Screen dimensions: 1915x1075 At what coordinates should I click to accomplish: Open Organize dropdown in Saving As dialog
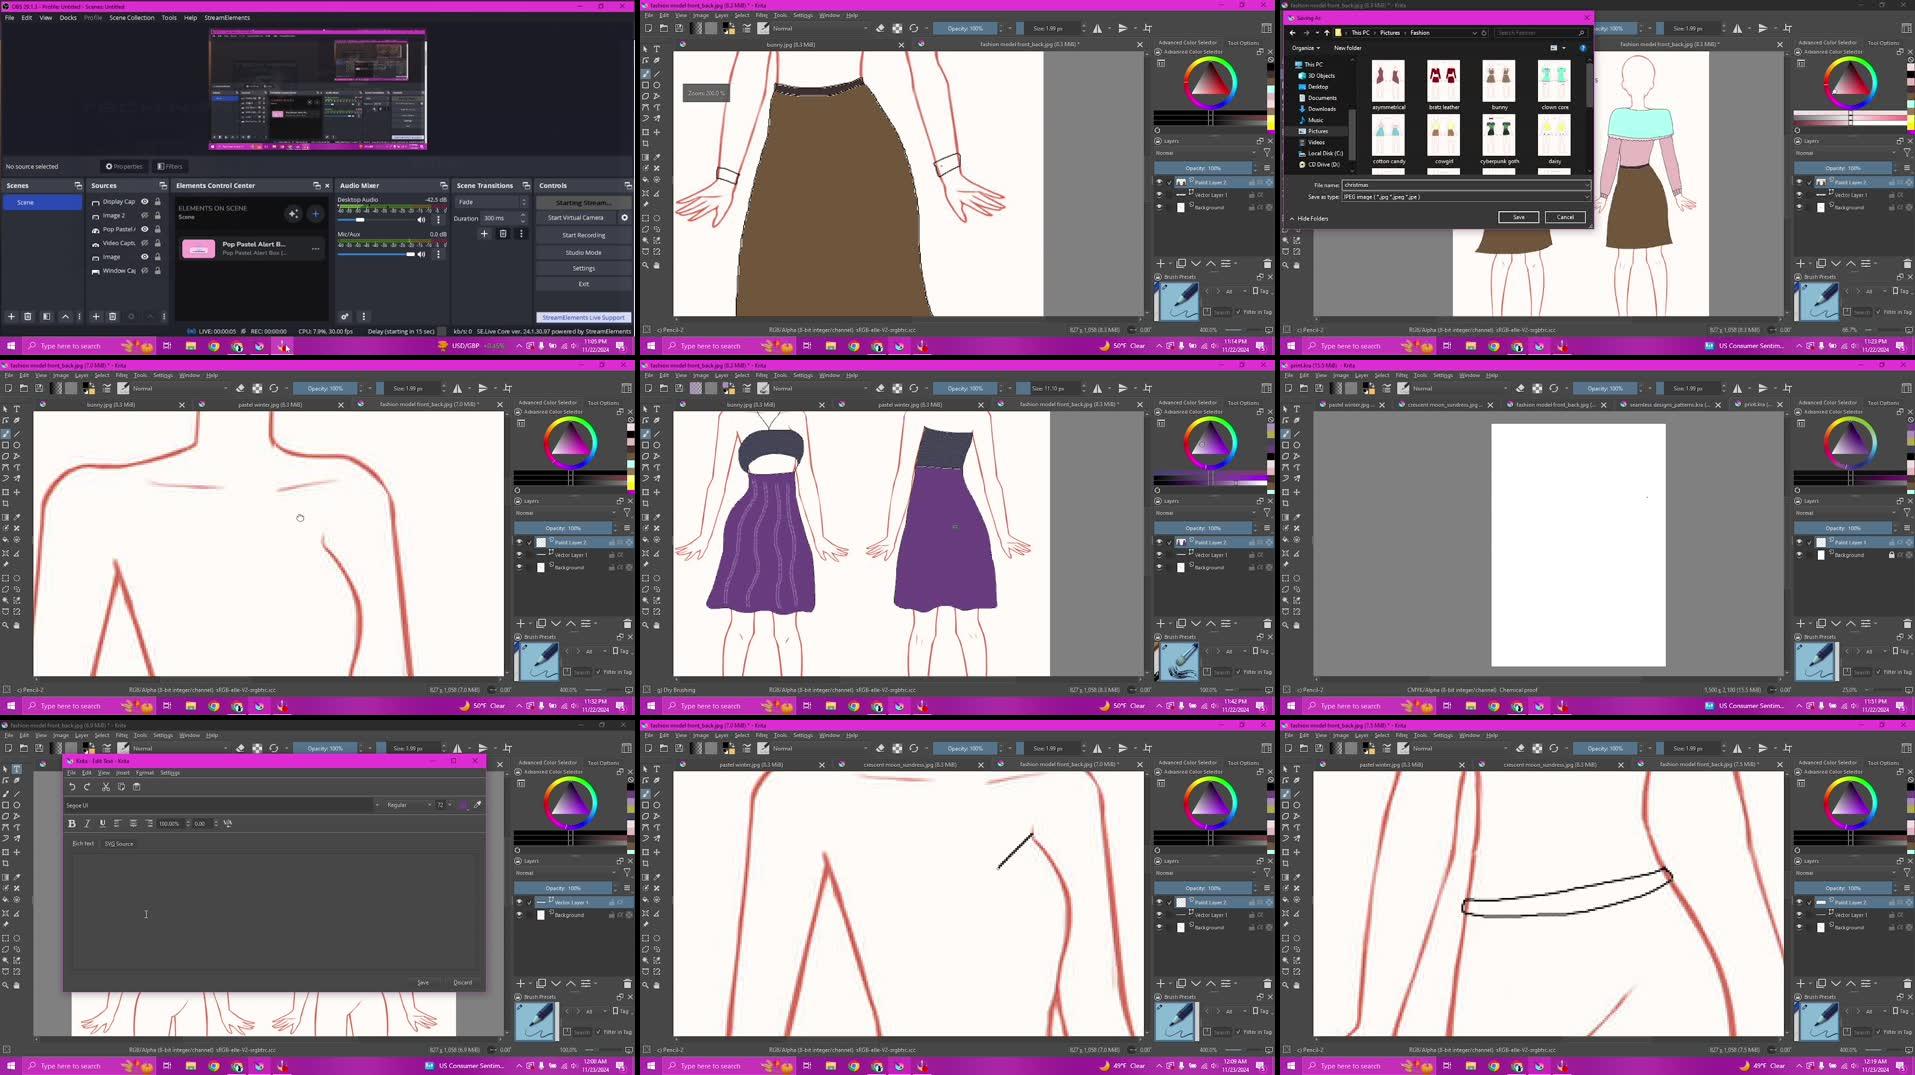1305,48
